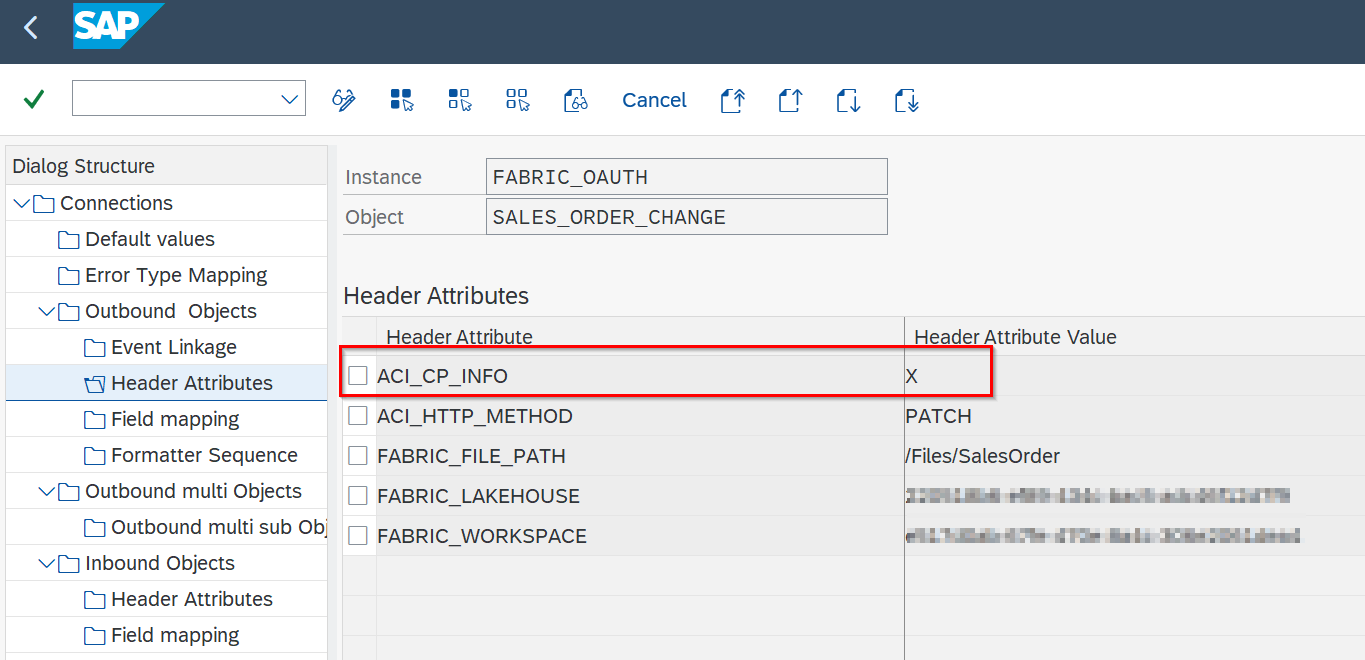Image resolution: width=1365 pixels, height=660 pixels.
Task: Click the Deselect All toolbar icon
Action: pyautogui.click(x=518, y=99)
